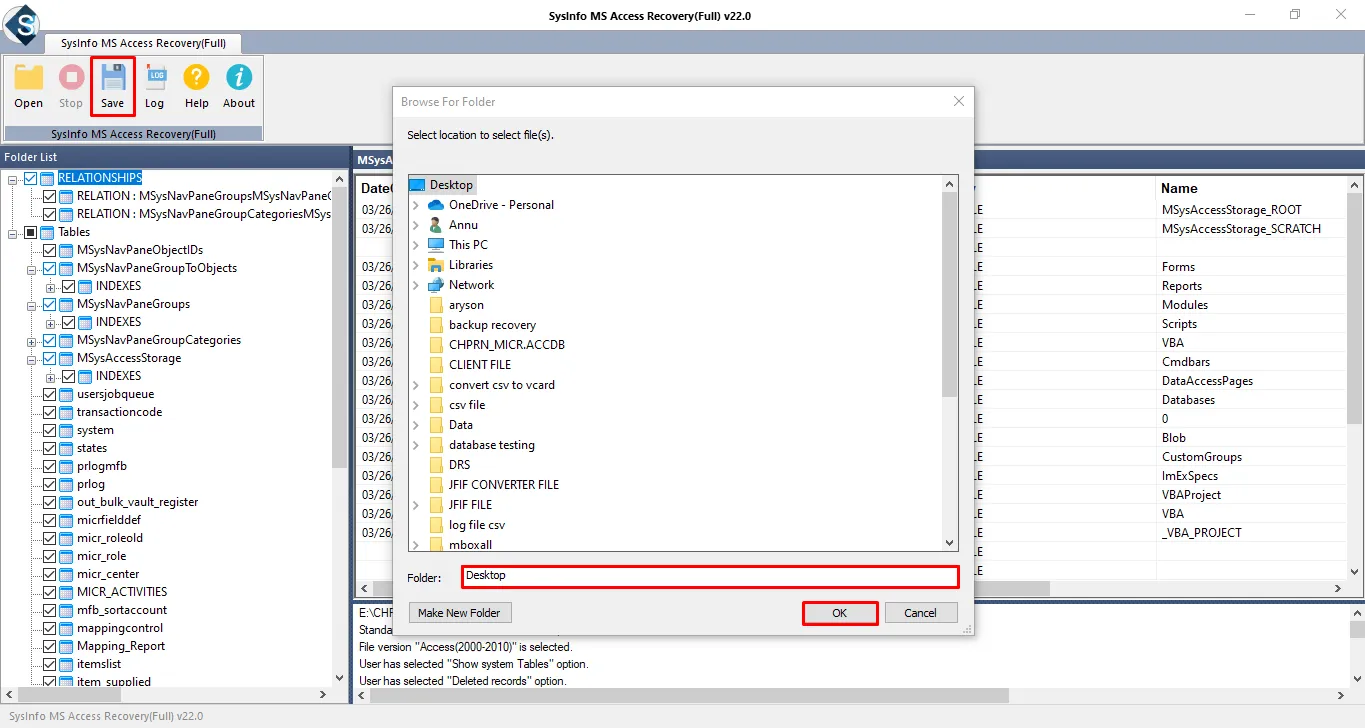Open the About info icon
The height and width of the screenshot is (728, 1365).
click(239, 78)
